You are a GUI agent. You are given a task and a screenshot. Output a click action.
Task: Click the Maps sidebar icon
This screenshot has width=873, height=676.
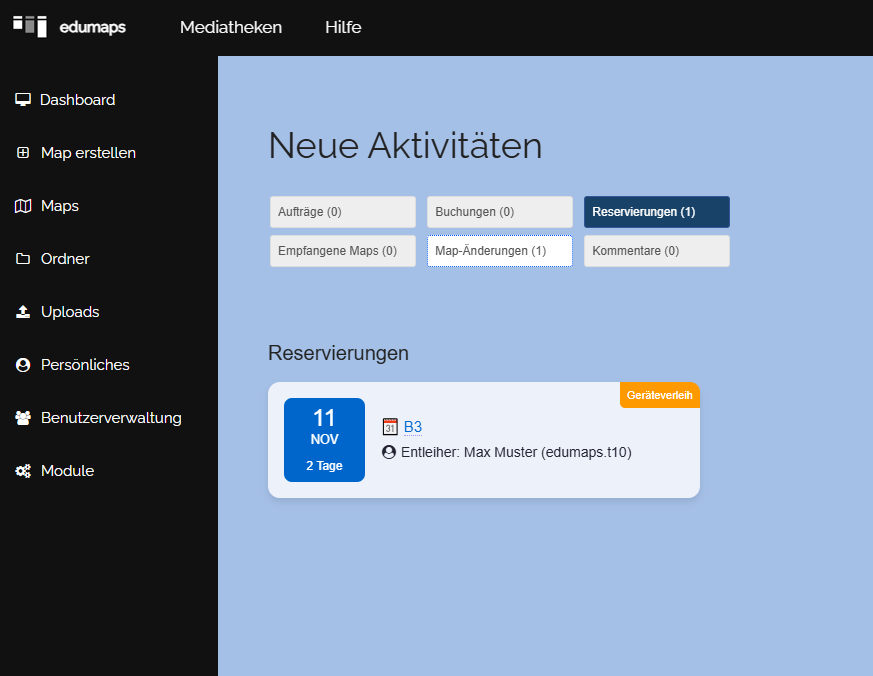(23, 206)
